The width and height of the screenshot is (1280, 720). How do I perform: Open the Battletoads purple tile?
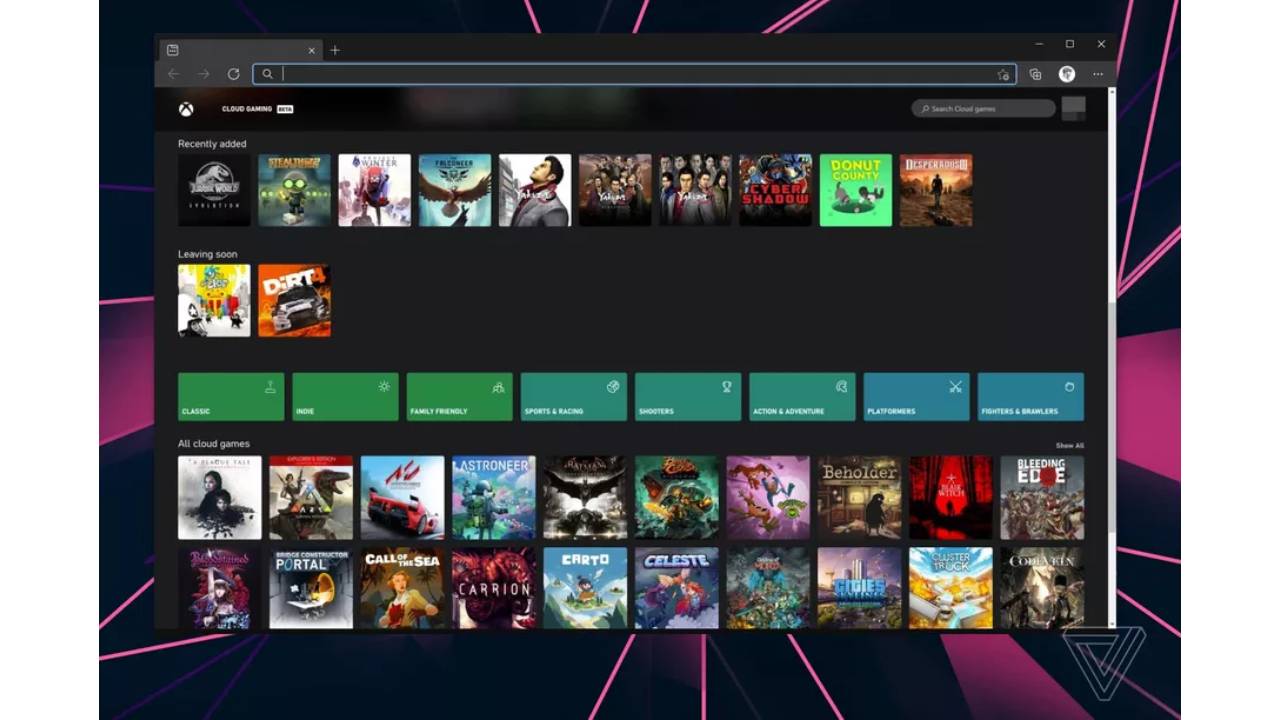coord(768,498)
